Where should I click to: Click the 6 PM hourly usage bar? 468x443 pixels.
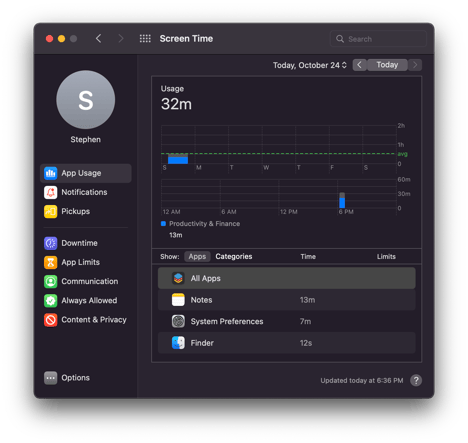[342, 200]
